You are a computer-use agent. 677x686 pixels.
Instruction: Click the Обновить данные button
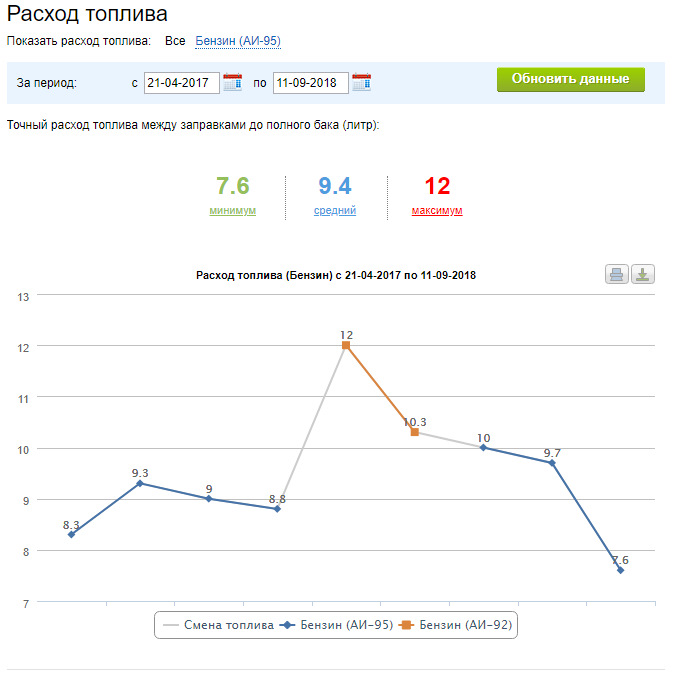(570, 80)
